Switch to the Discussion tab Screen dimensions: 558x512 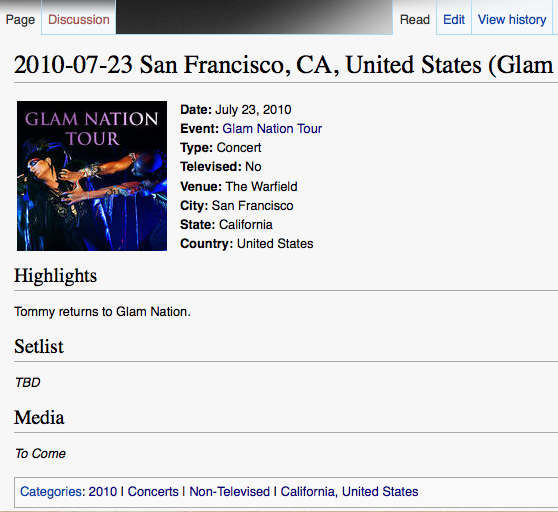(79, 20)
